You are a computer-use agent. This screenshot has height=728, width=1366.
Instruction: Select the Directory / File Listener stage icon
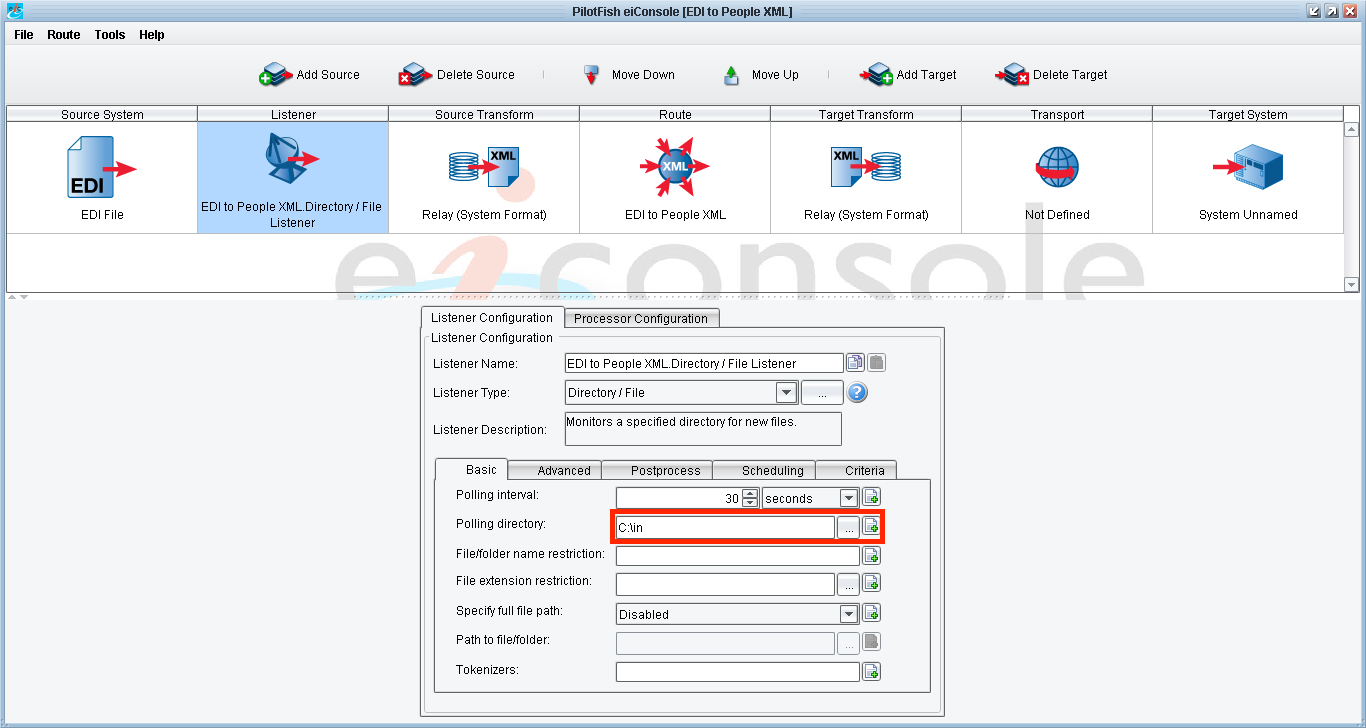point(293,160)
